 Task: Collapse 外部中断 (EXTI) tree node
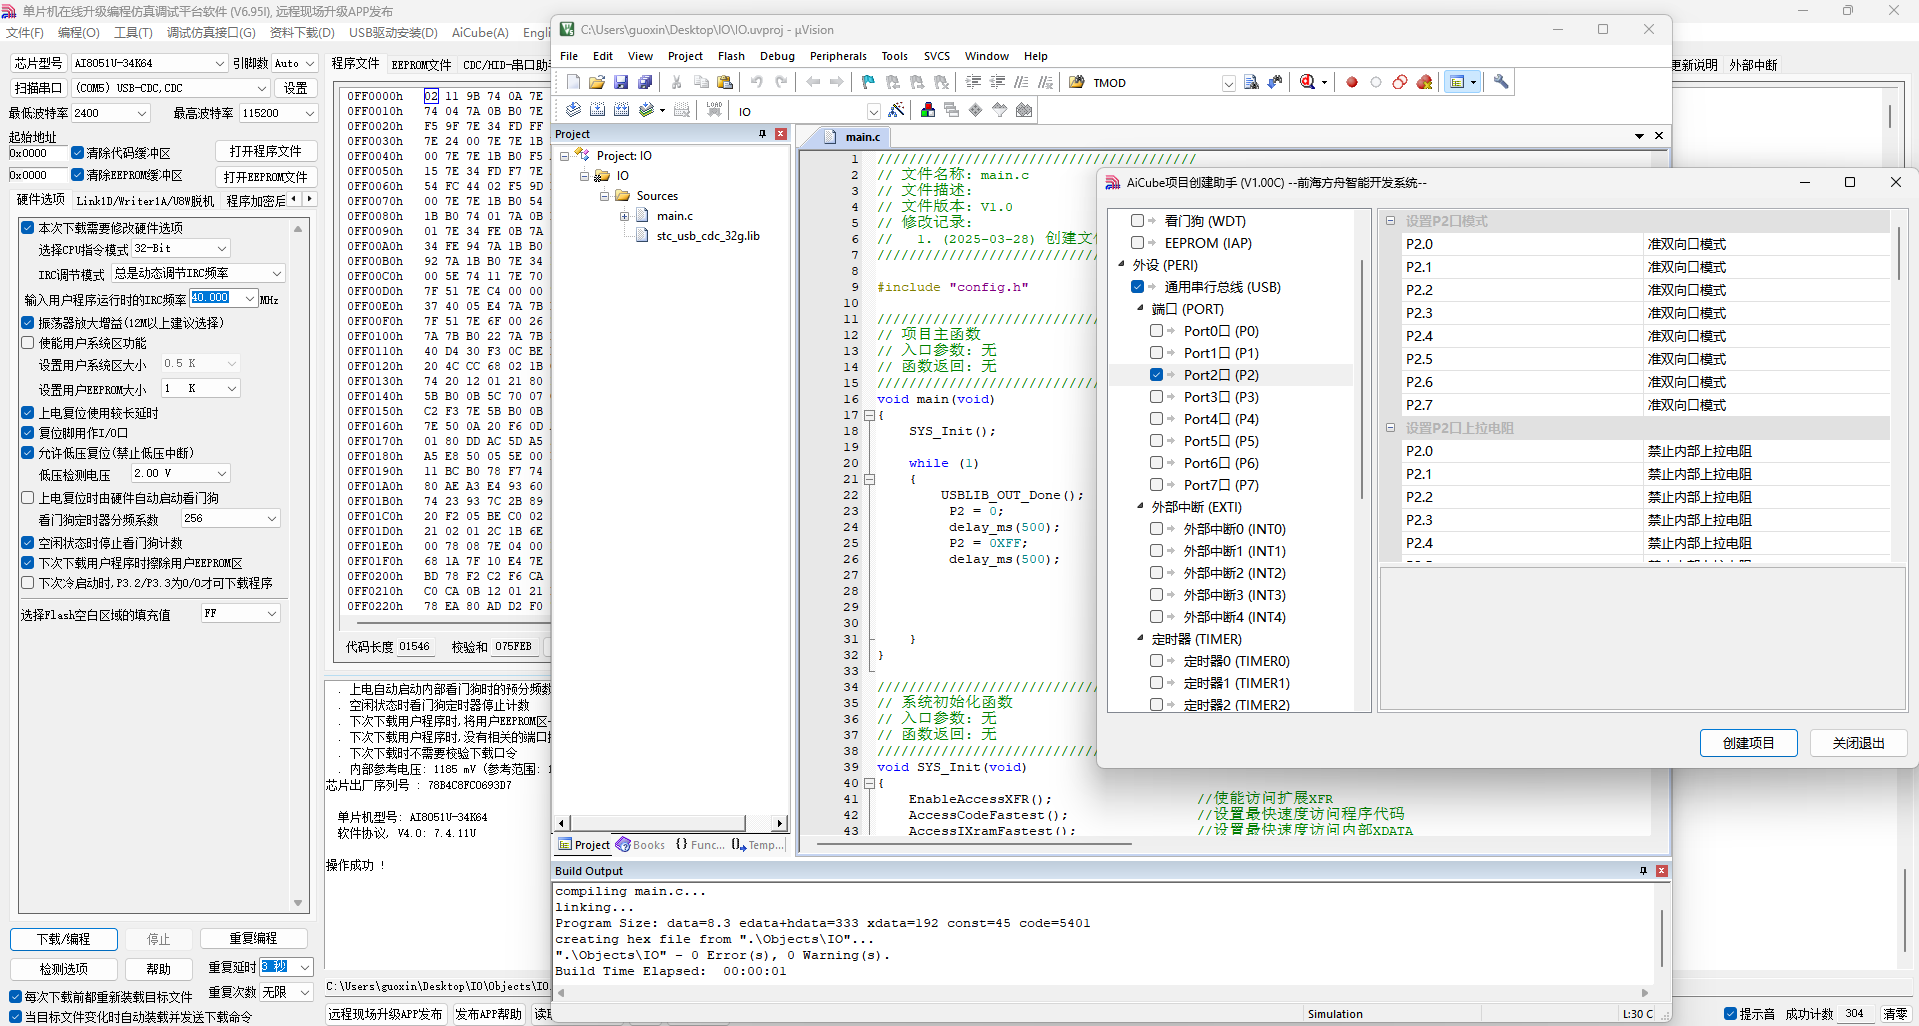pos(1140,507)
